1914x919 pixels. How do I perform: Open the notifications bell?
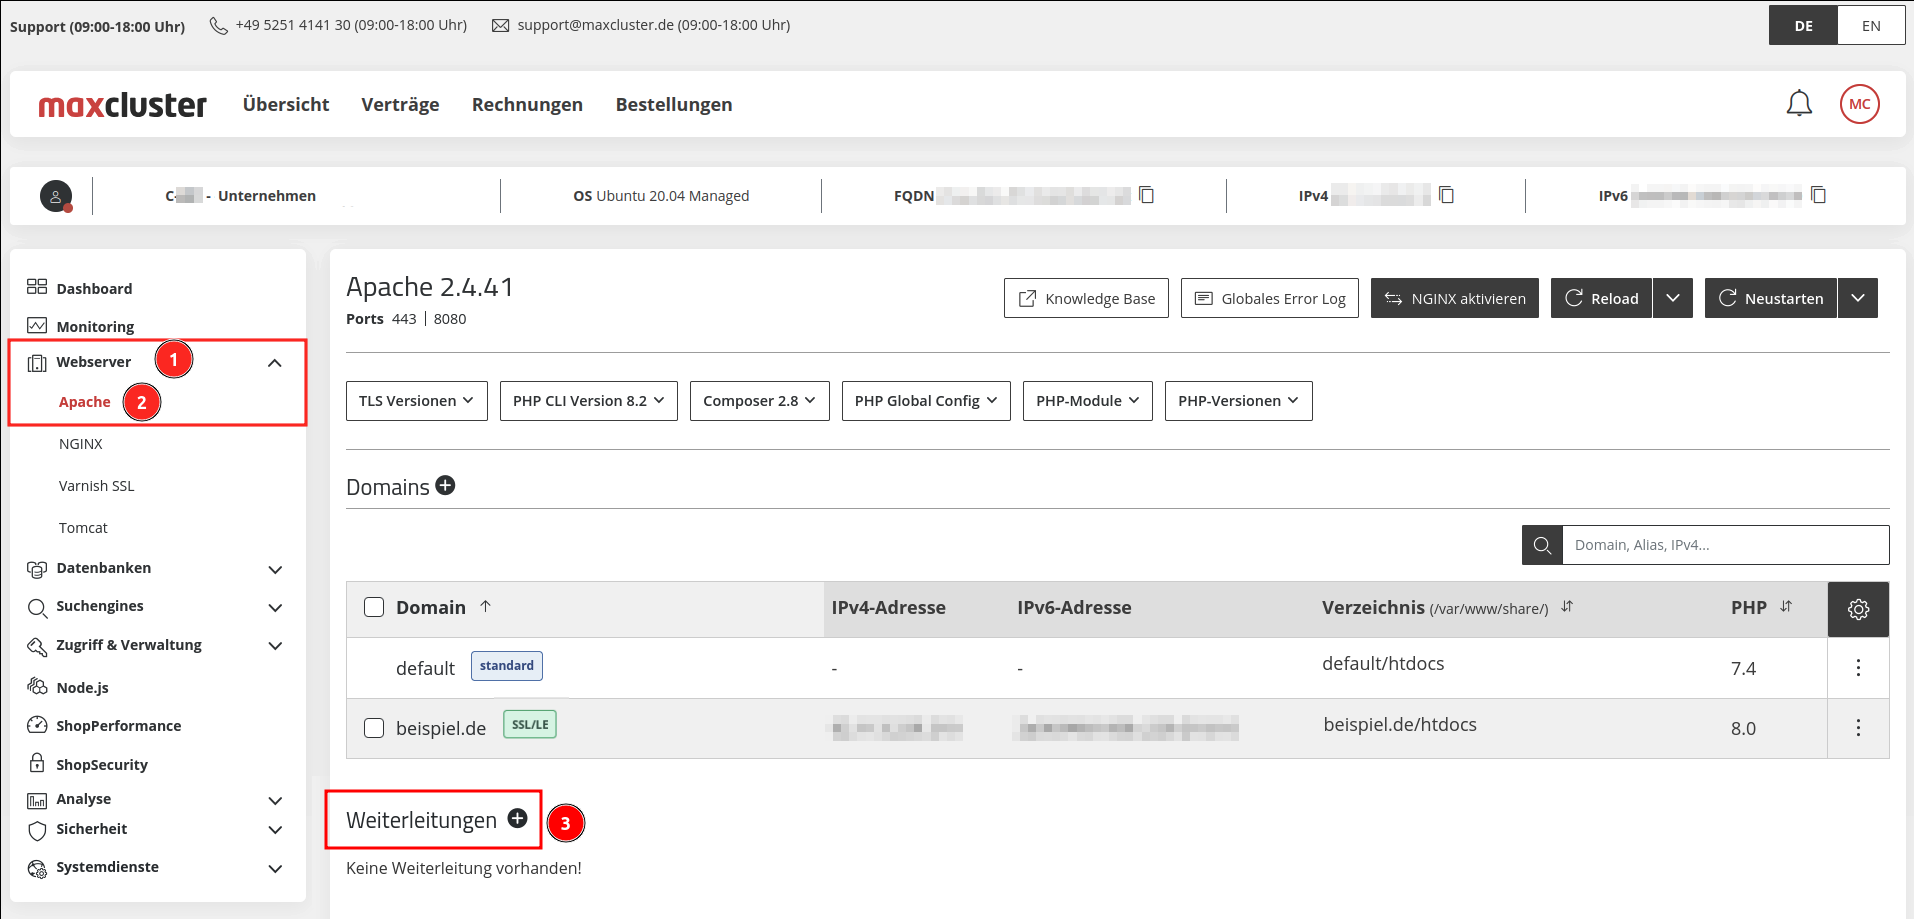1799,104
